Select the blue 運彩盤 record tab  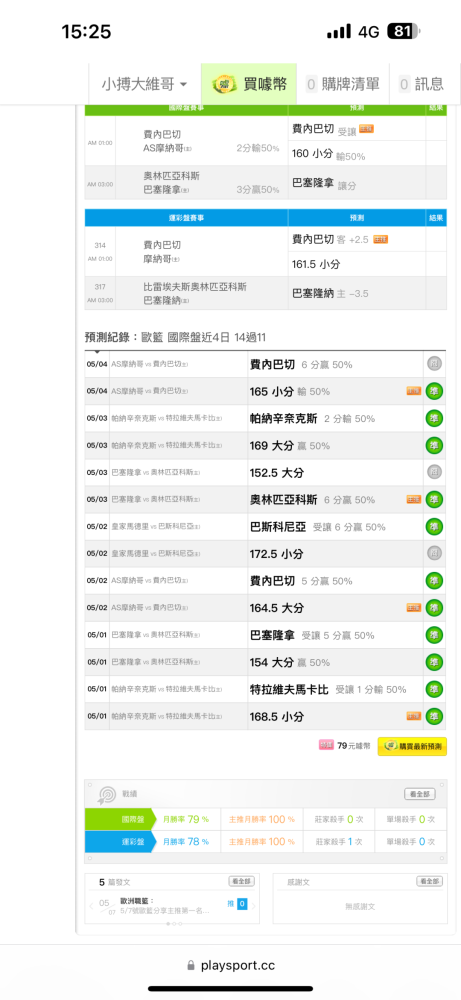pos(120,842)
